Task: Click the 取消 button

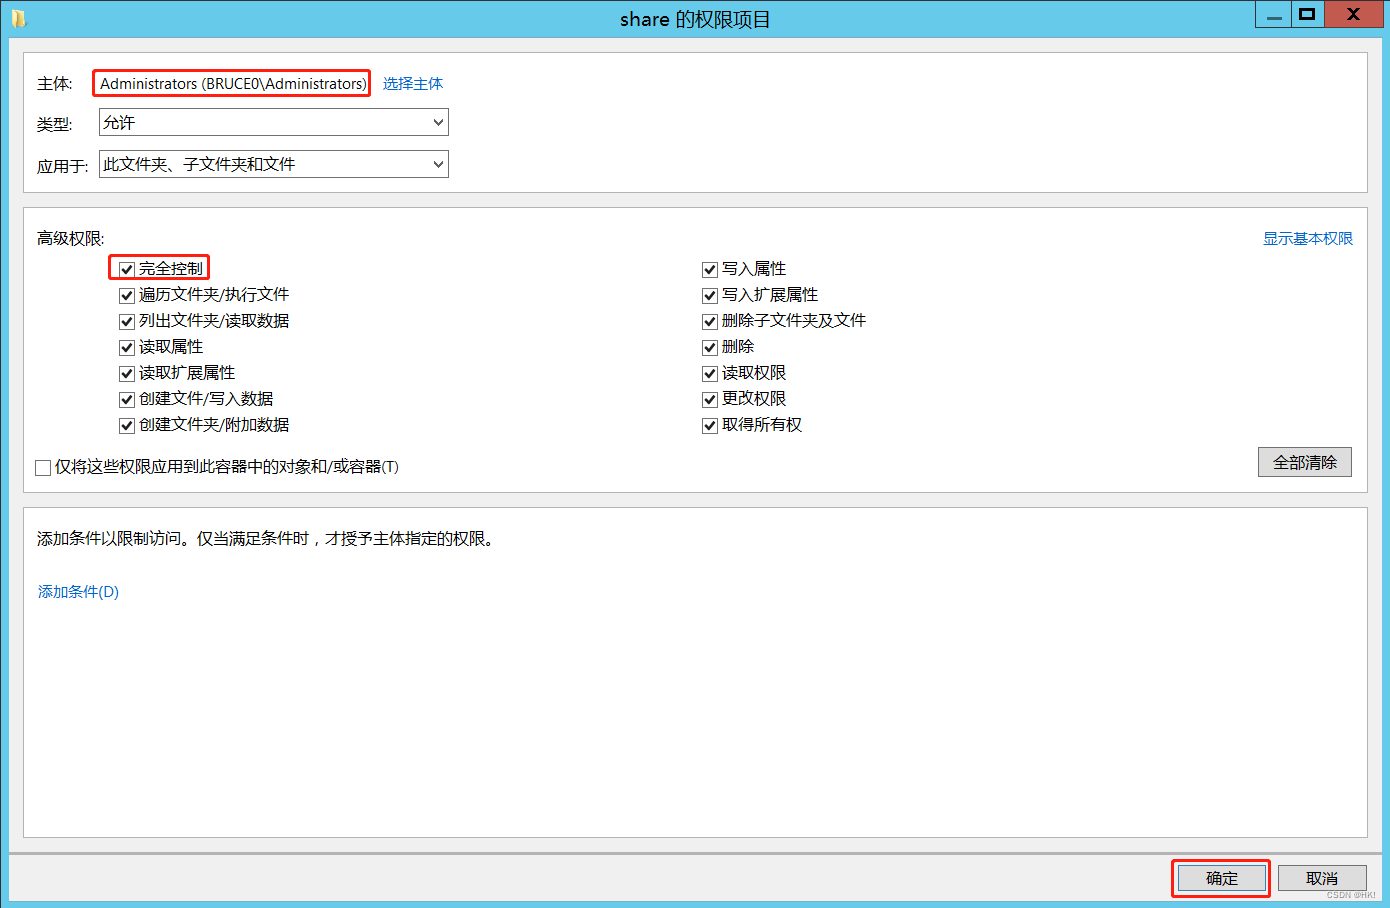Action: [x=1321, y=878]
